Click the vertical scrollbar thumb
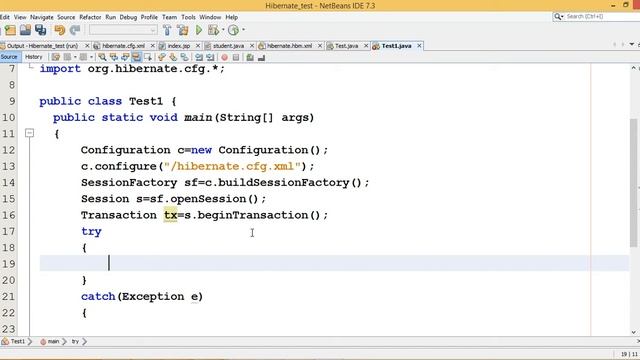The width and height of the screenshot is (640, 360). [x=633, y=182]
